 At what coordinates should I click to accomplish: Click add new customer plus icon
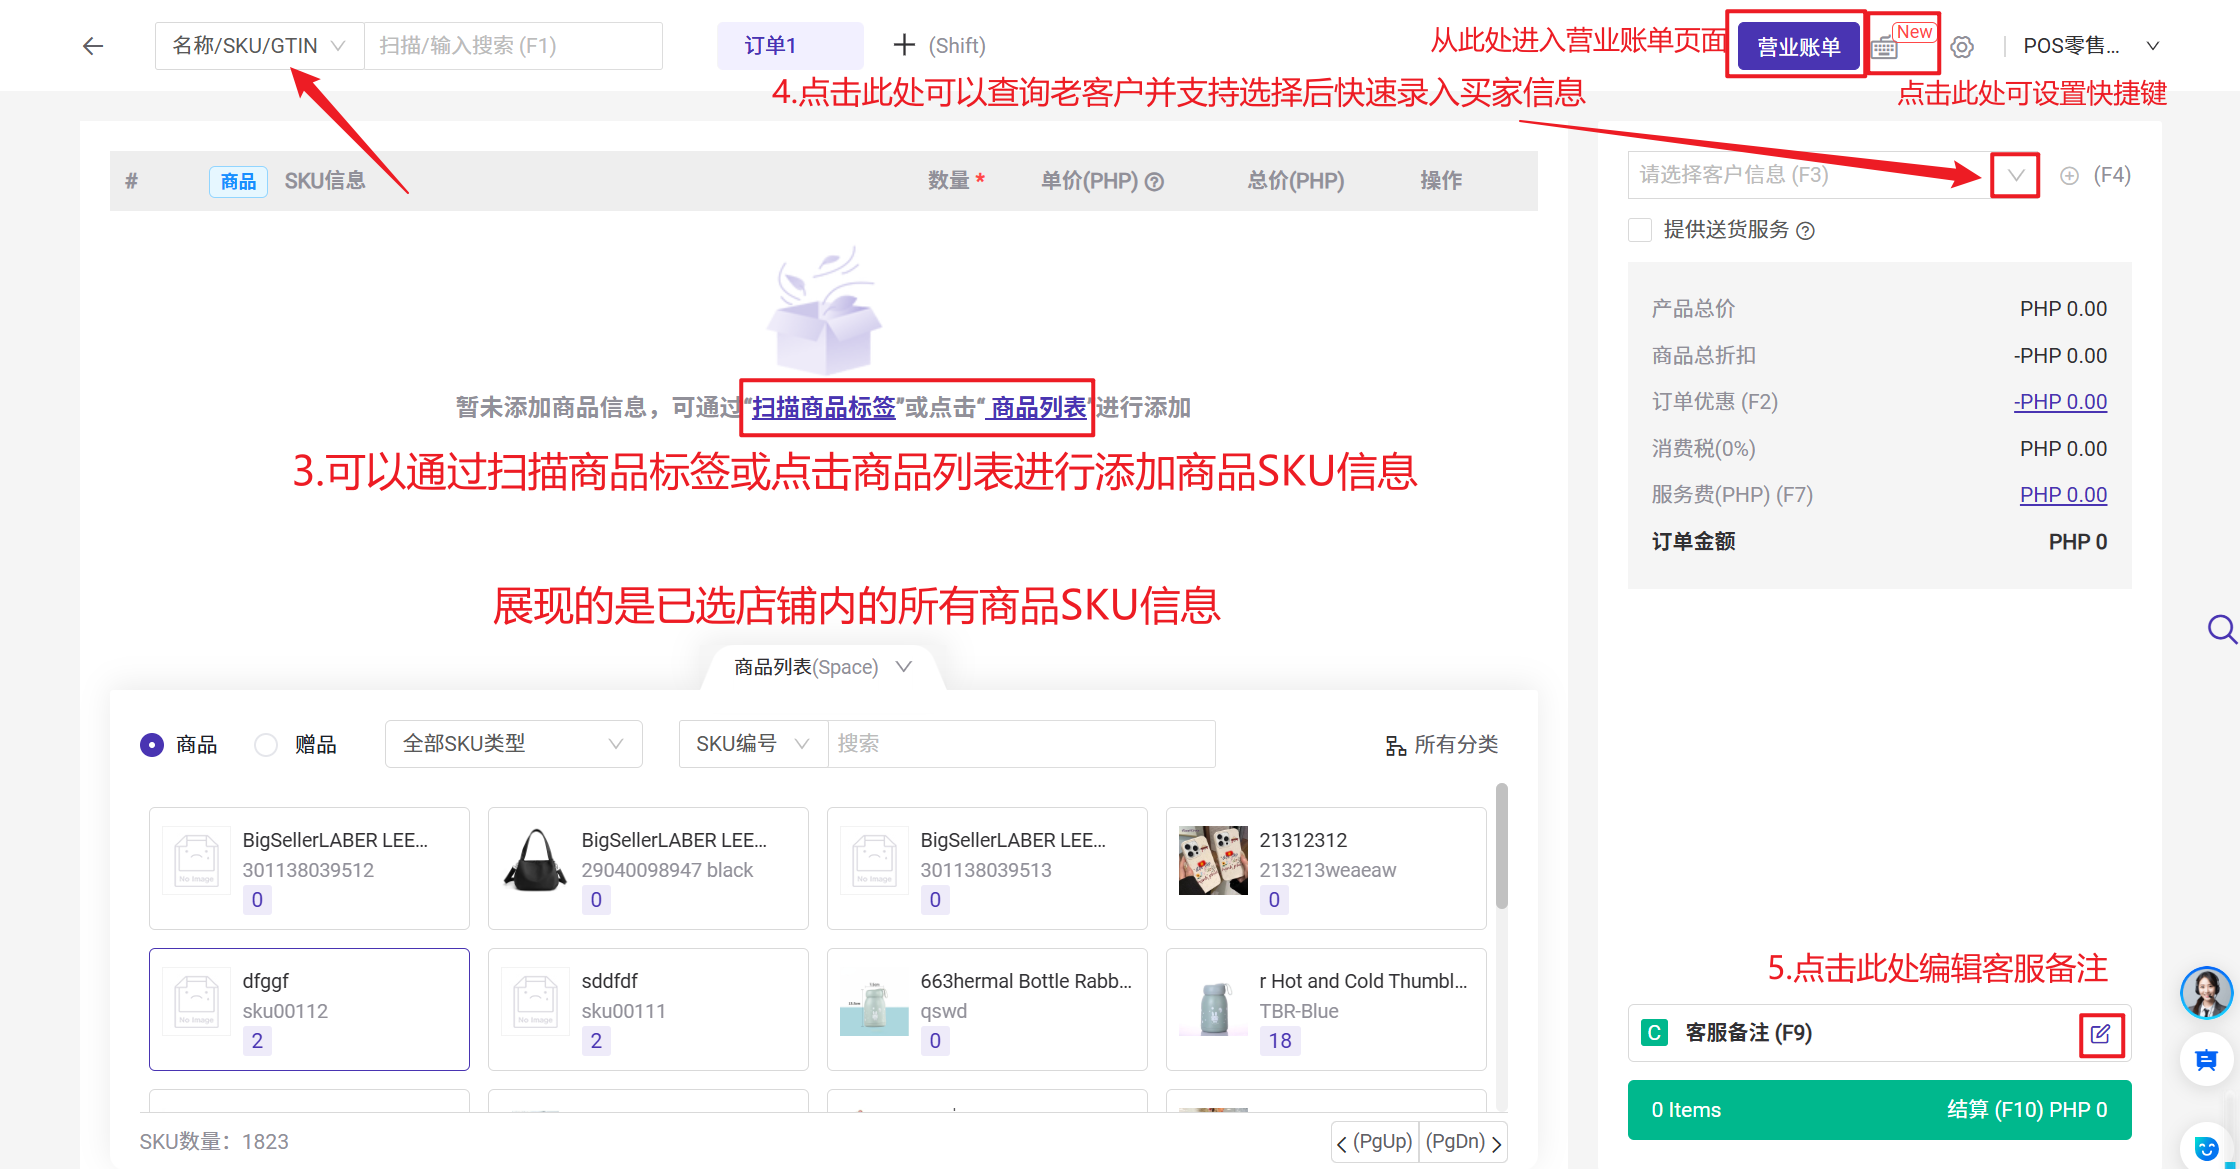[2069, 176]
